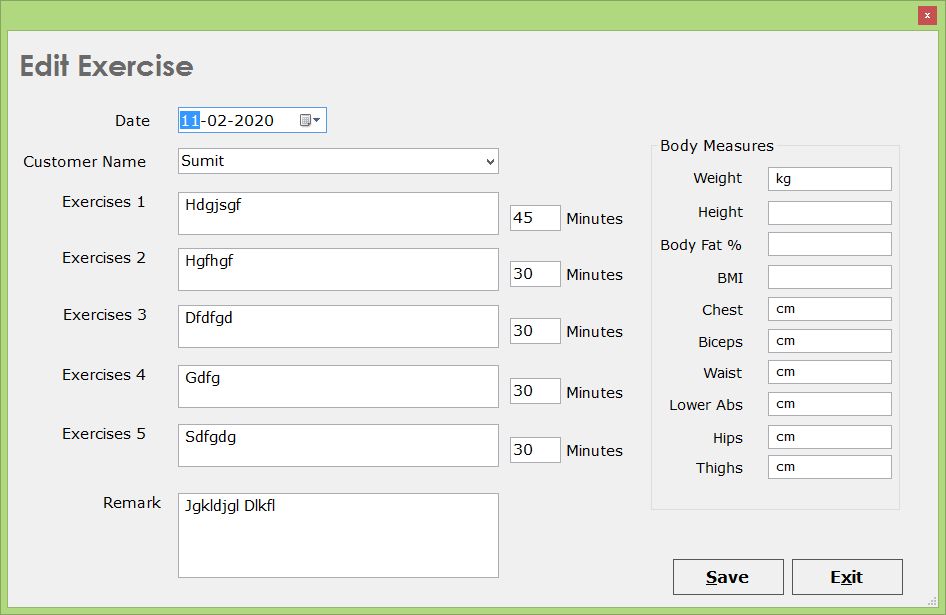
Task: Click the BMI input field
Action: pos(830,277)
